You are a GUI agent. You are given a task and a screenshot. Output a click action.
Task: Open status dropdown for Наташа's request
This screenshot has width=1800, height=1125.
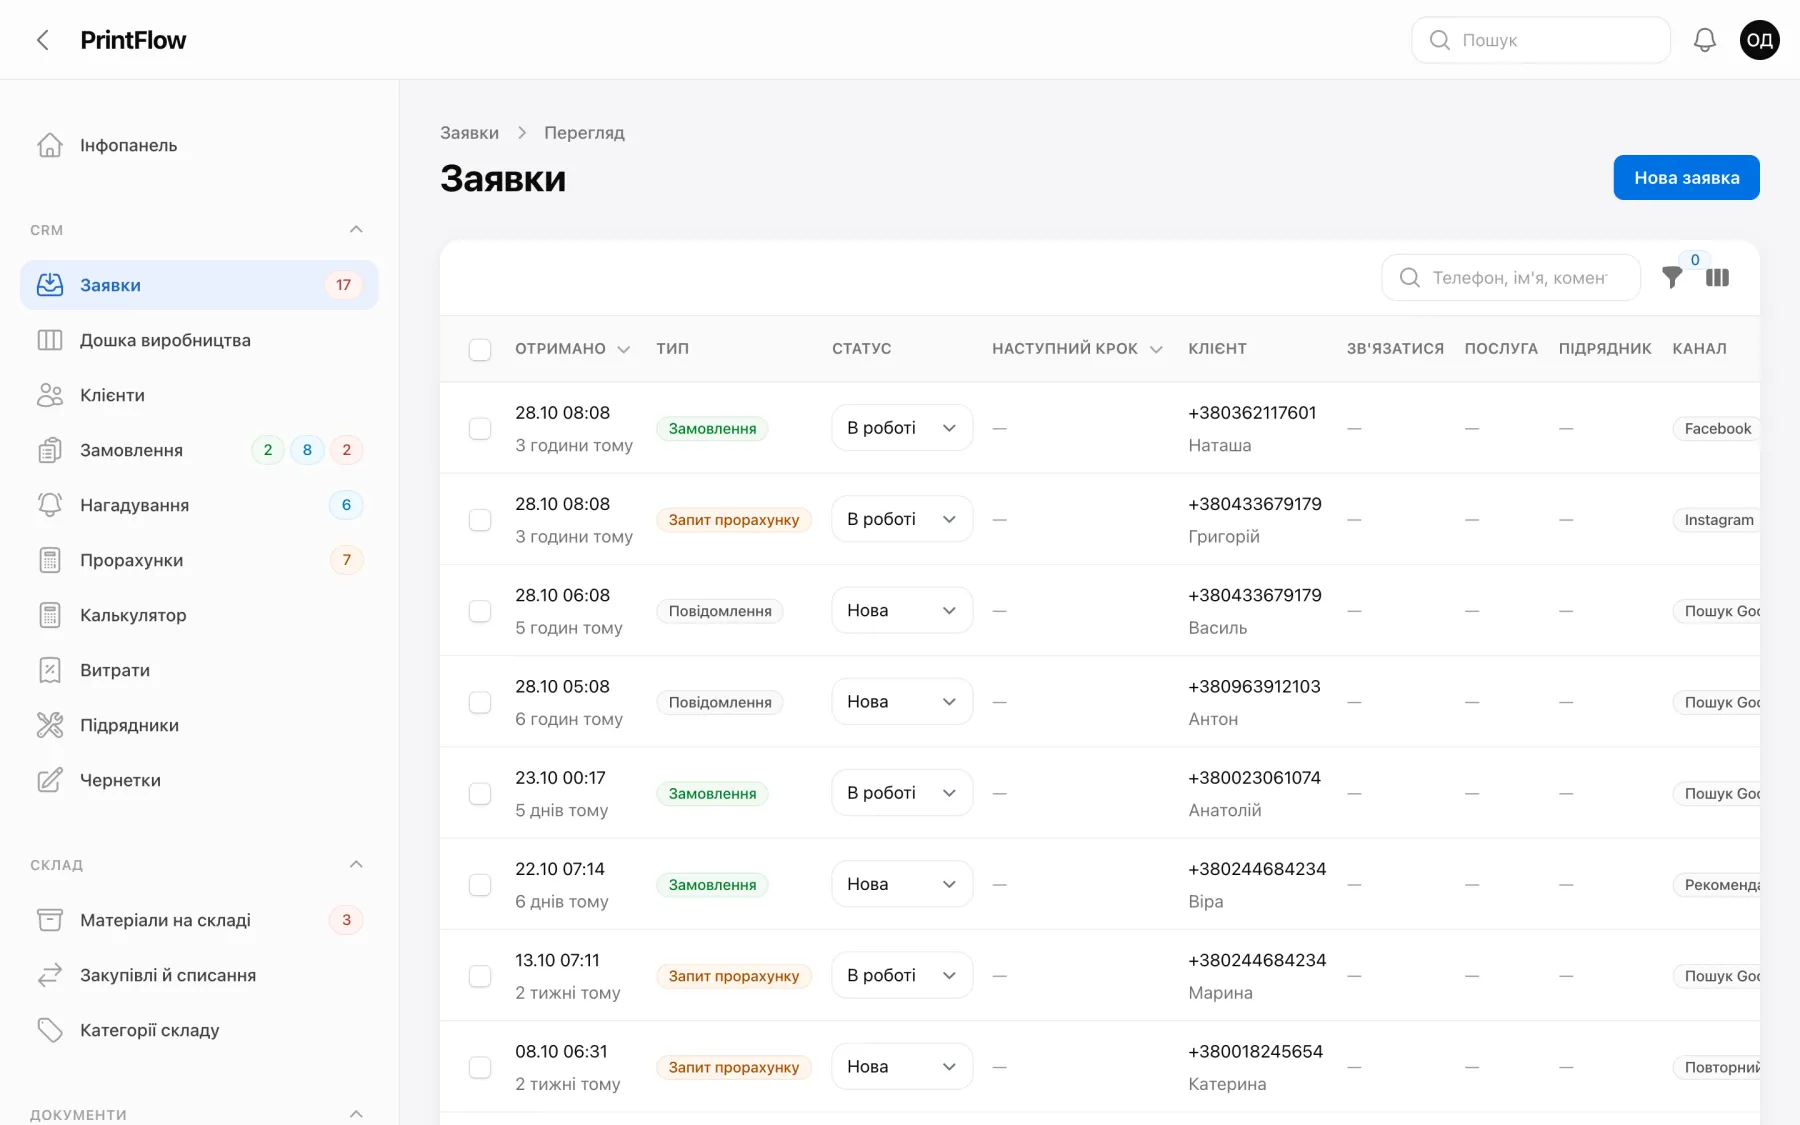point(902,428)
